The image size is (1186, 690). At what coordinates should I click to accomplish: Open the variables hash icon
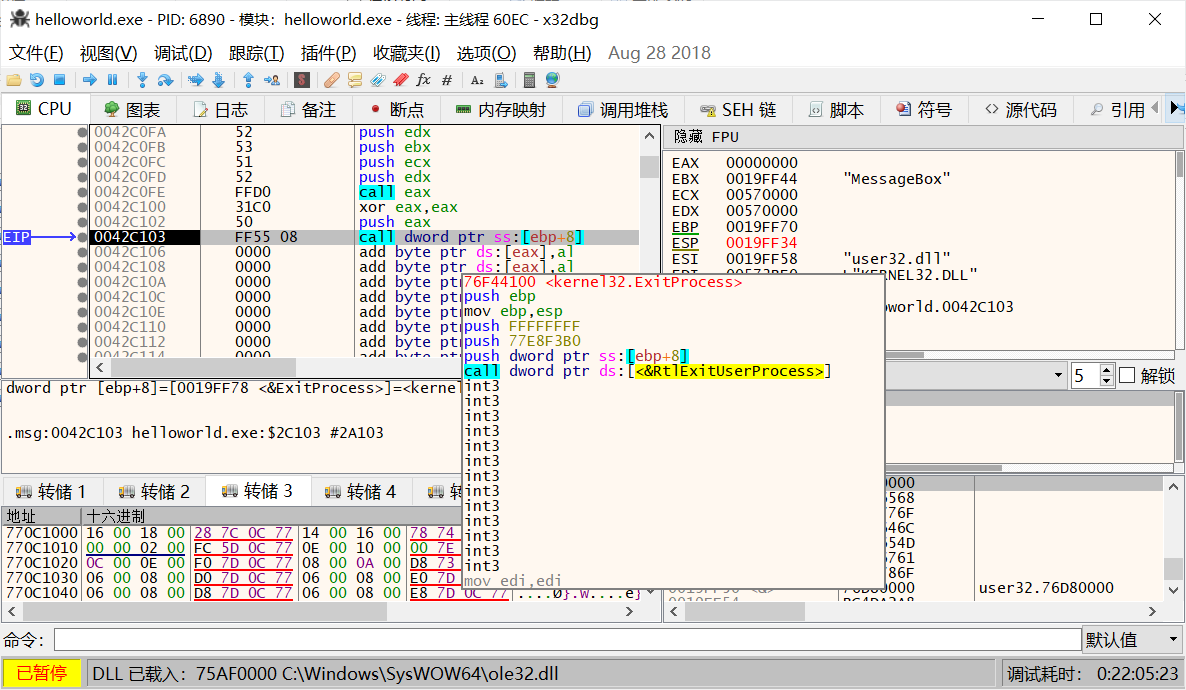coord(447,80)
